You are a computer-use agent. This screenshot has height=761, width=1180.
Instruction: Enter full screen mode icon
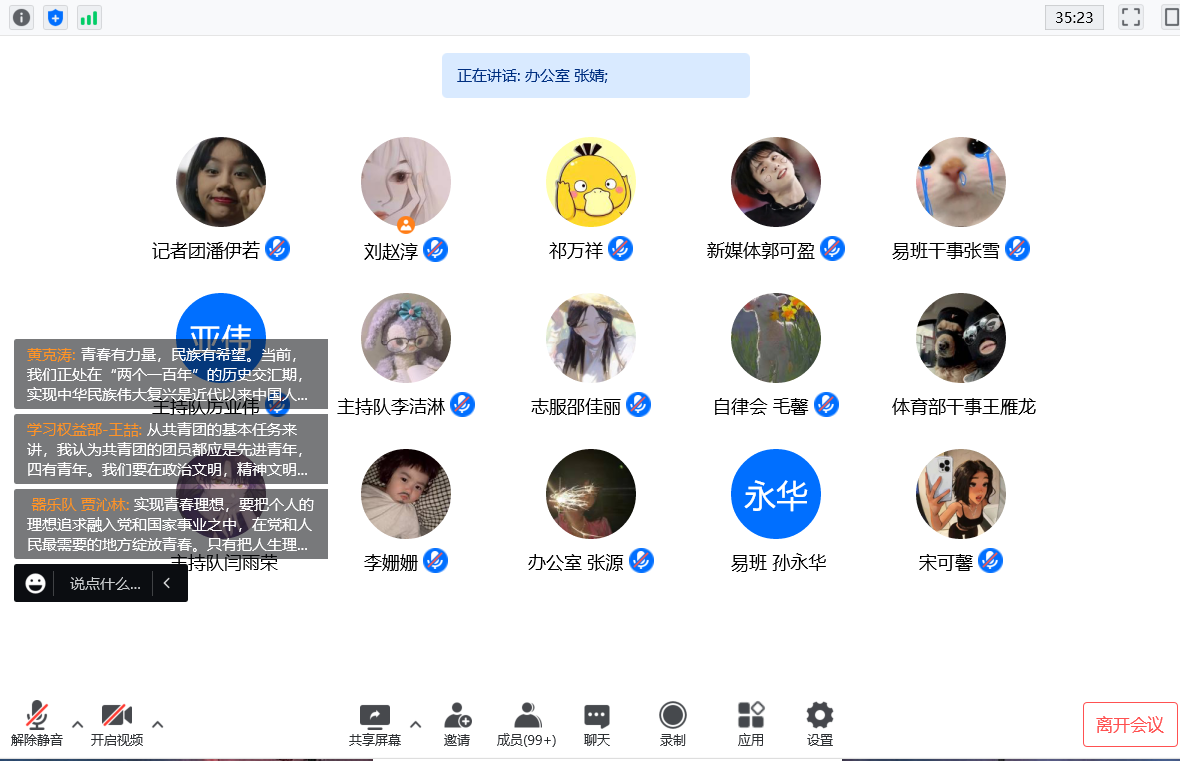(x=1131, y=17)
